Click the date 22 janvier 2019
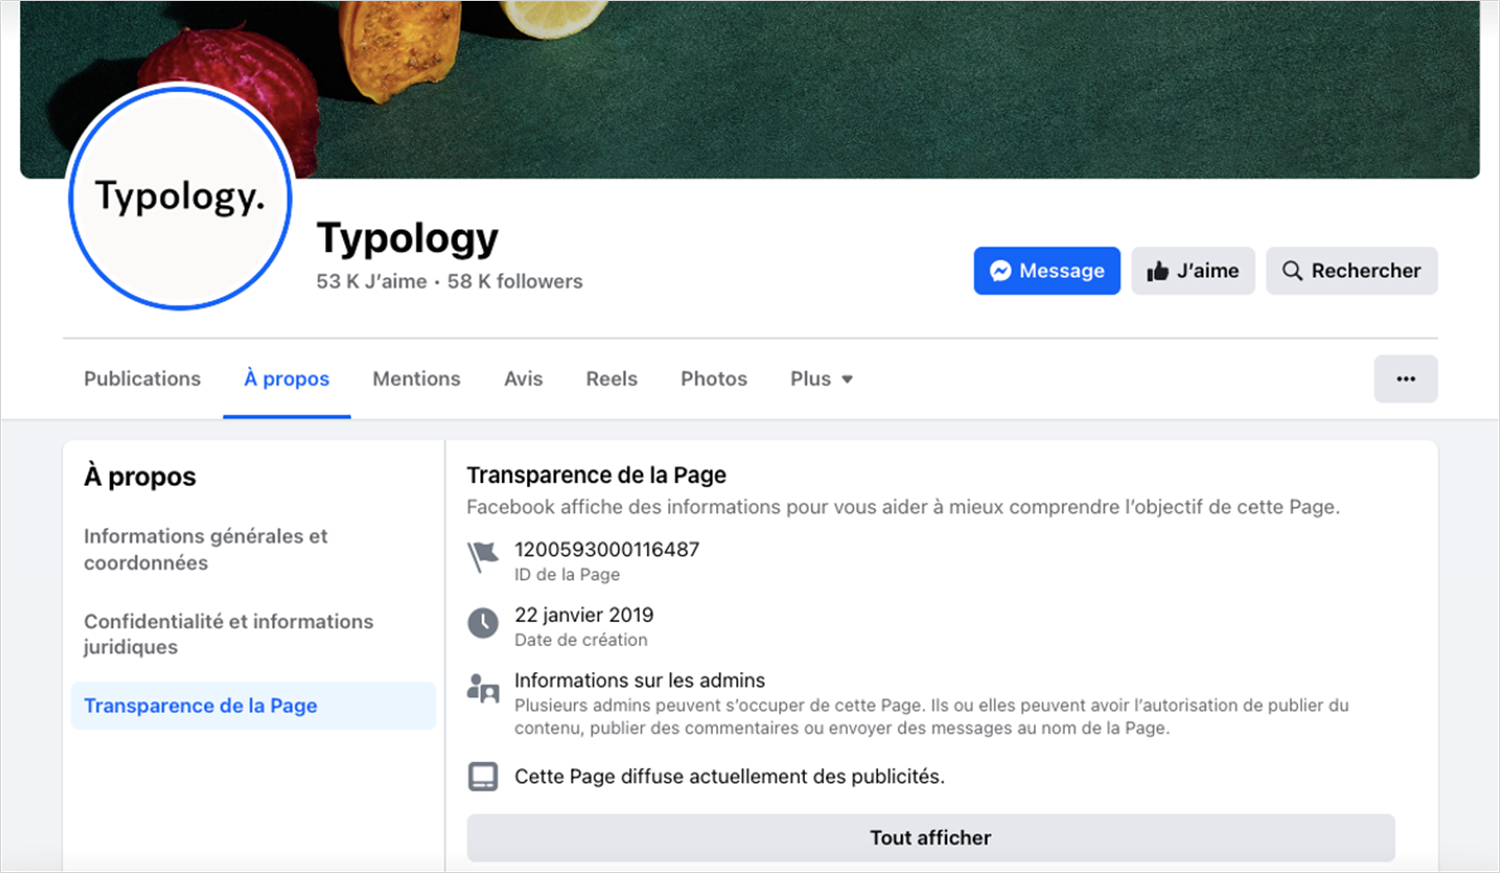The height and width of the screenshot is (873, 1500). [584, 615]
